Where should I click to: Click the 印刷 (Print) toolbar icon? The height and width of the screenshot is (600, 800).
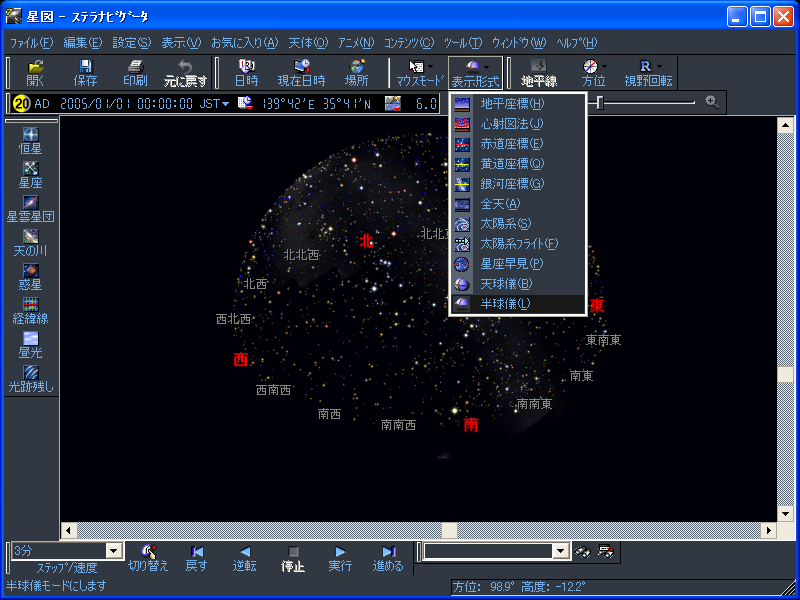(135, 72)
